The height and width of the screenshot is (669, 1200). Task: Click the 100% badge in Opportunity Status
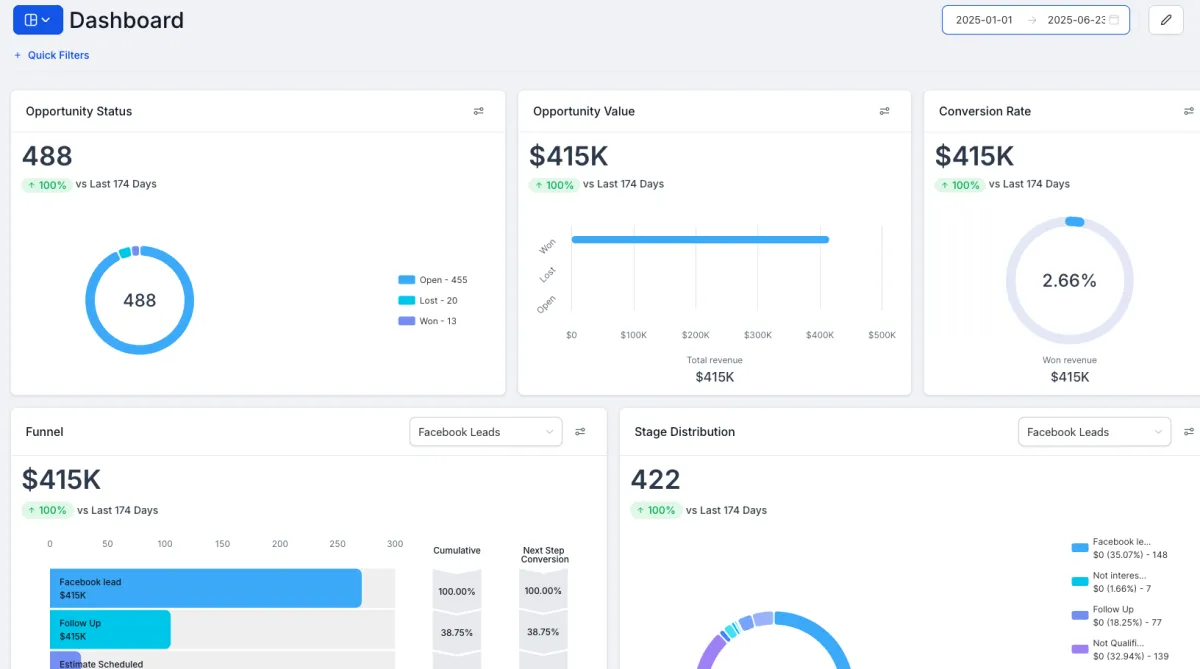pyautogui.click(x=47, y=185)
